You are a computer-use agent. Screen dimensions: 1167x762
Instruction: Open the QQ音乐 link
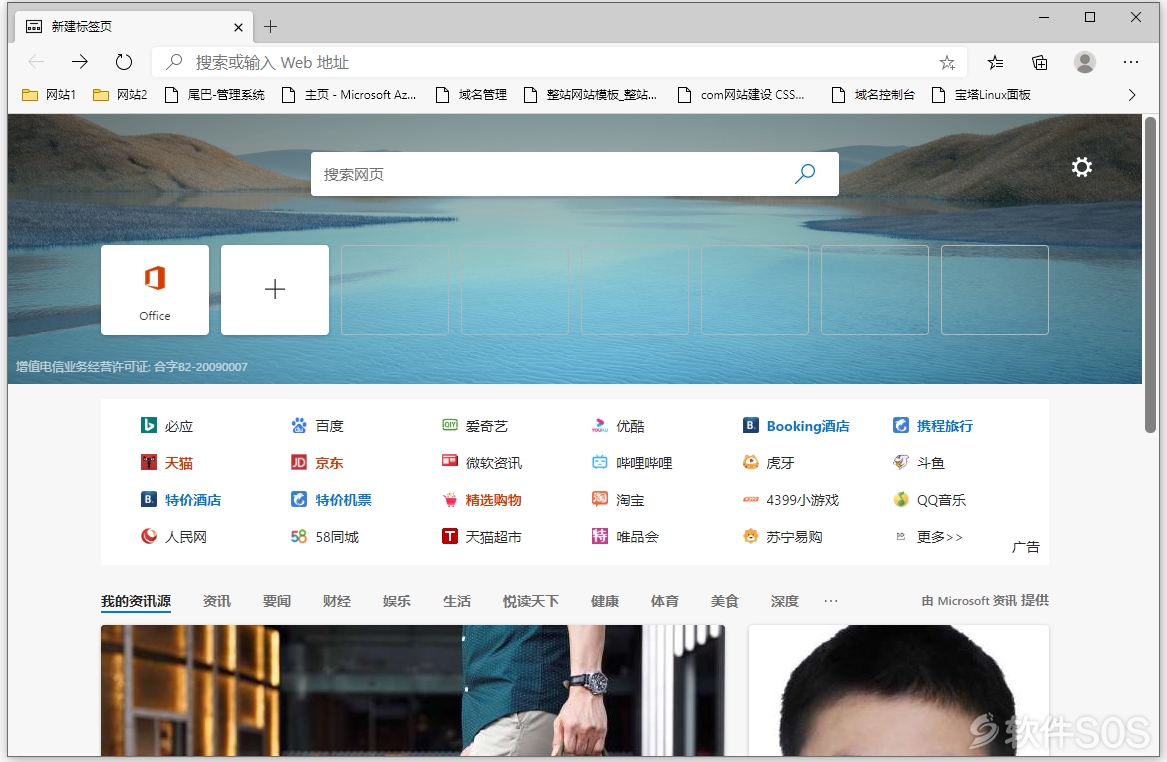point(930,500)
